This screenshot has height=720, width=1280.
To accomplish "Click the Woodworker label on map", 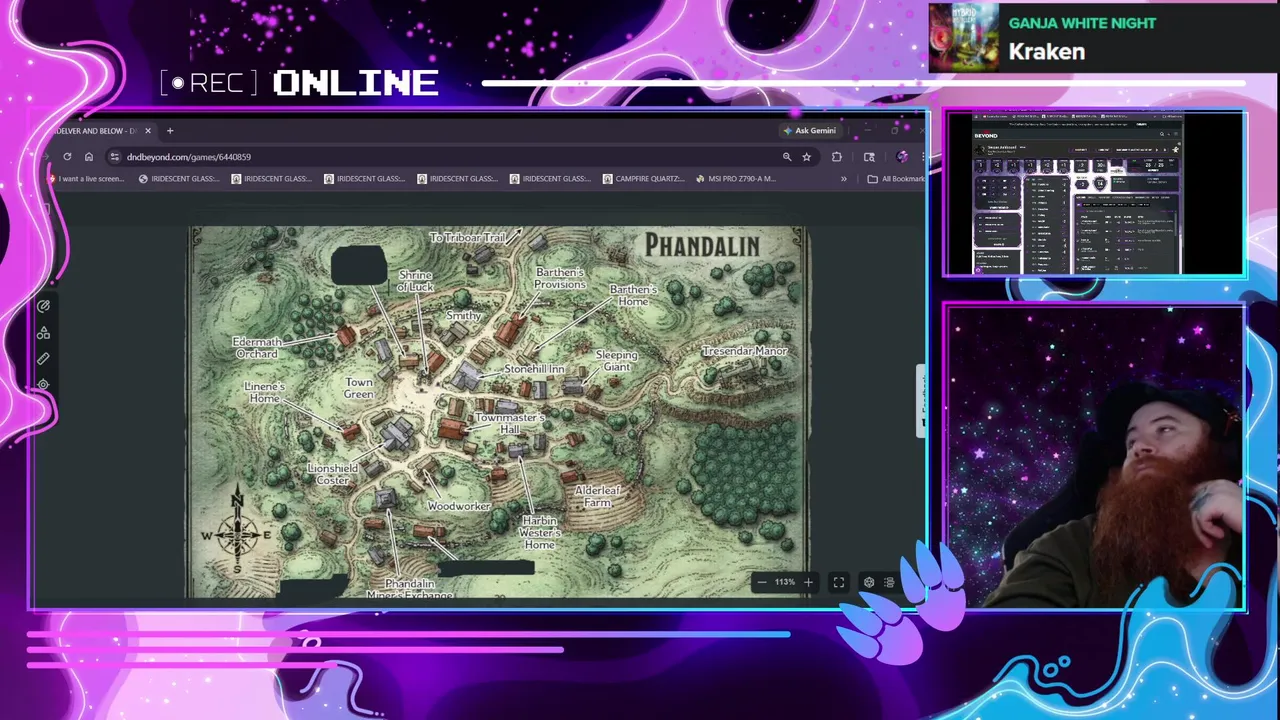I will pyautogui.click(x=459, y=506).
